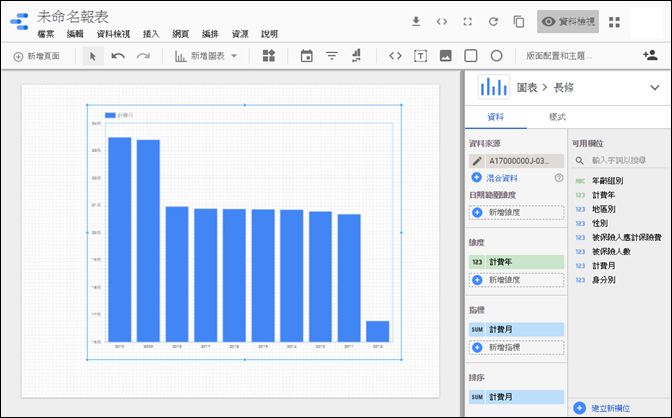
Task: Insert a text box
Action: (x=420, y=56)
